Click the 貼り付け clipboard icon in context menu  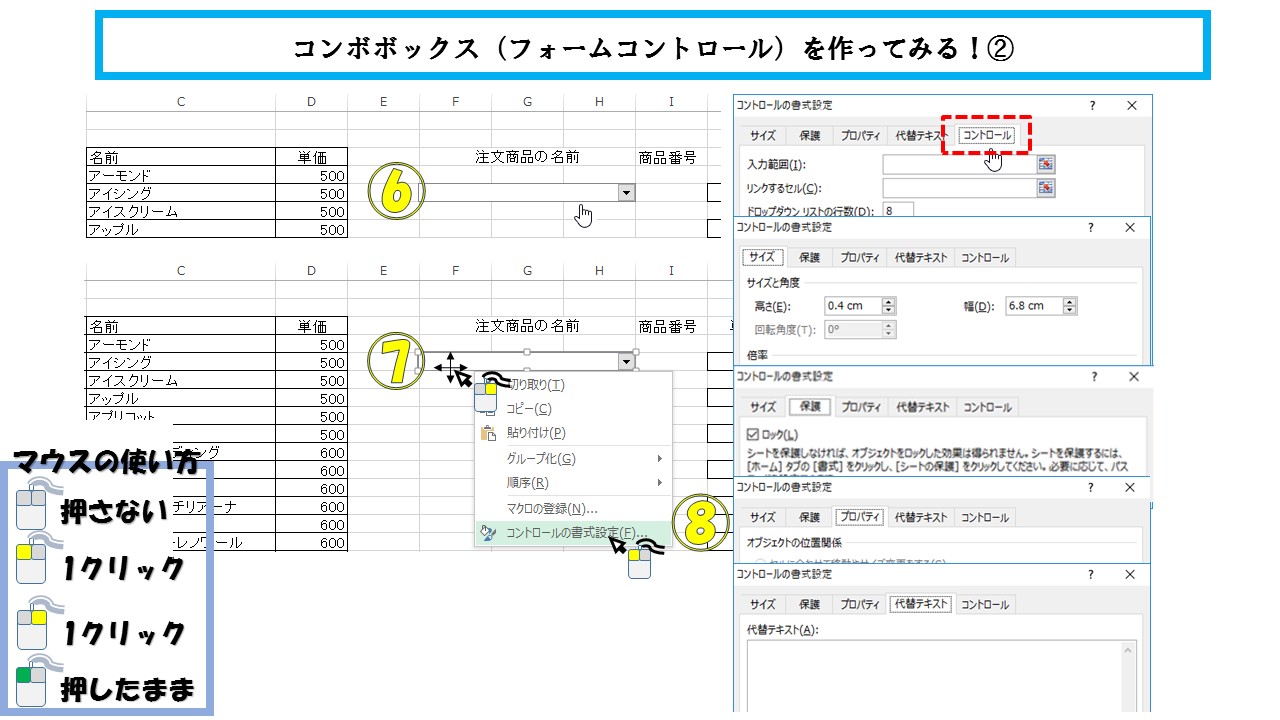(488, 433)
